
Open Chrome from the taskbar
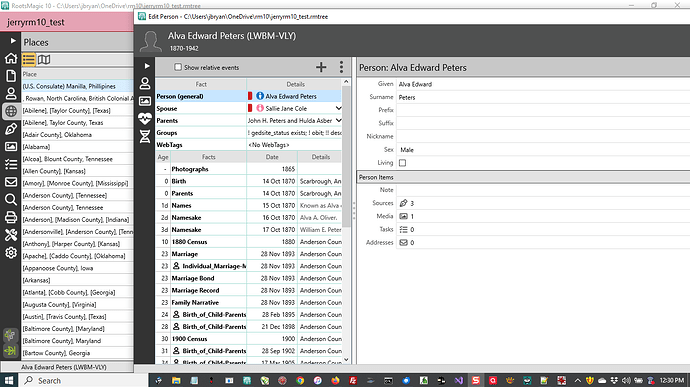[300, 380]
